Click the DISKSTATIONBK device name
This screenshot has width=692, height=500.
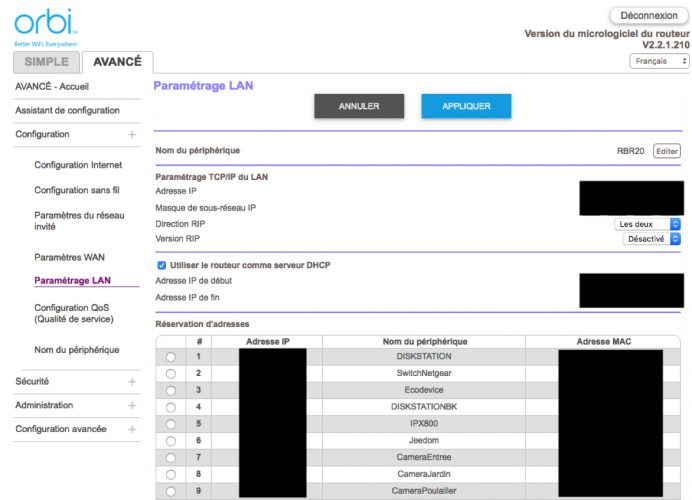pyautogui.click(x=424, y=406)
